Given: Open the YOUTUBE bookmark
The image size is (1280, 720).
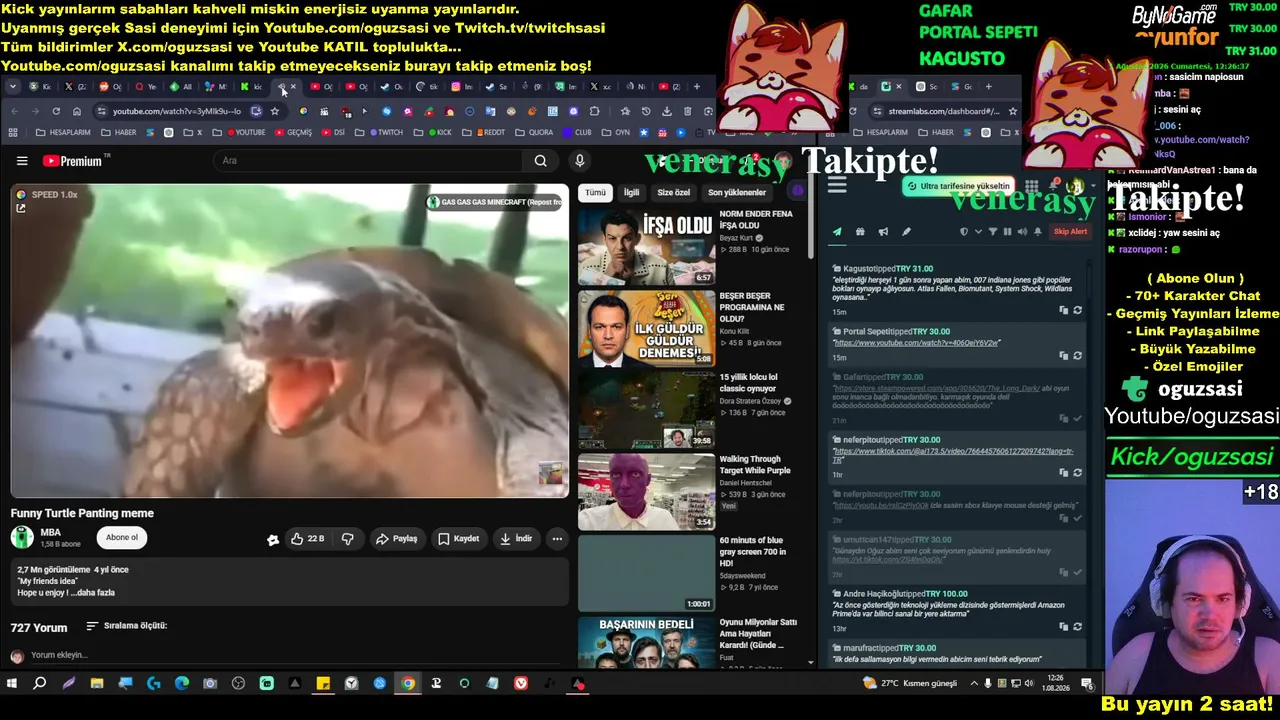Looking at the screenshot, I should 246,132.
